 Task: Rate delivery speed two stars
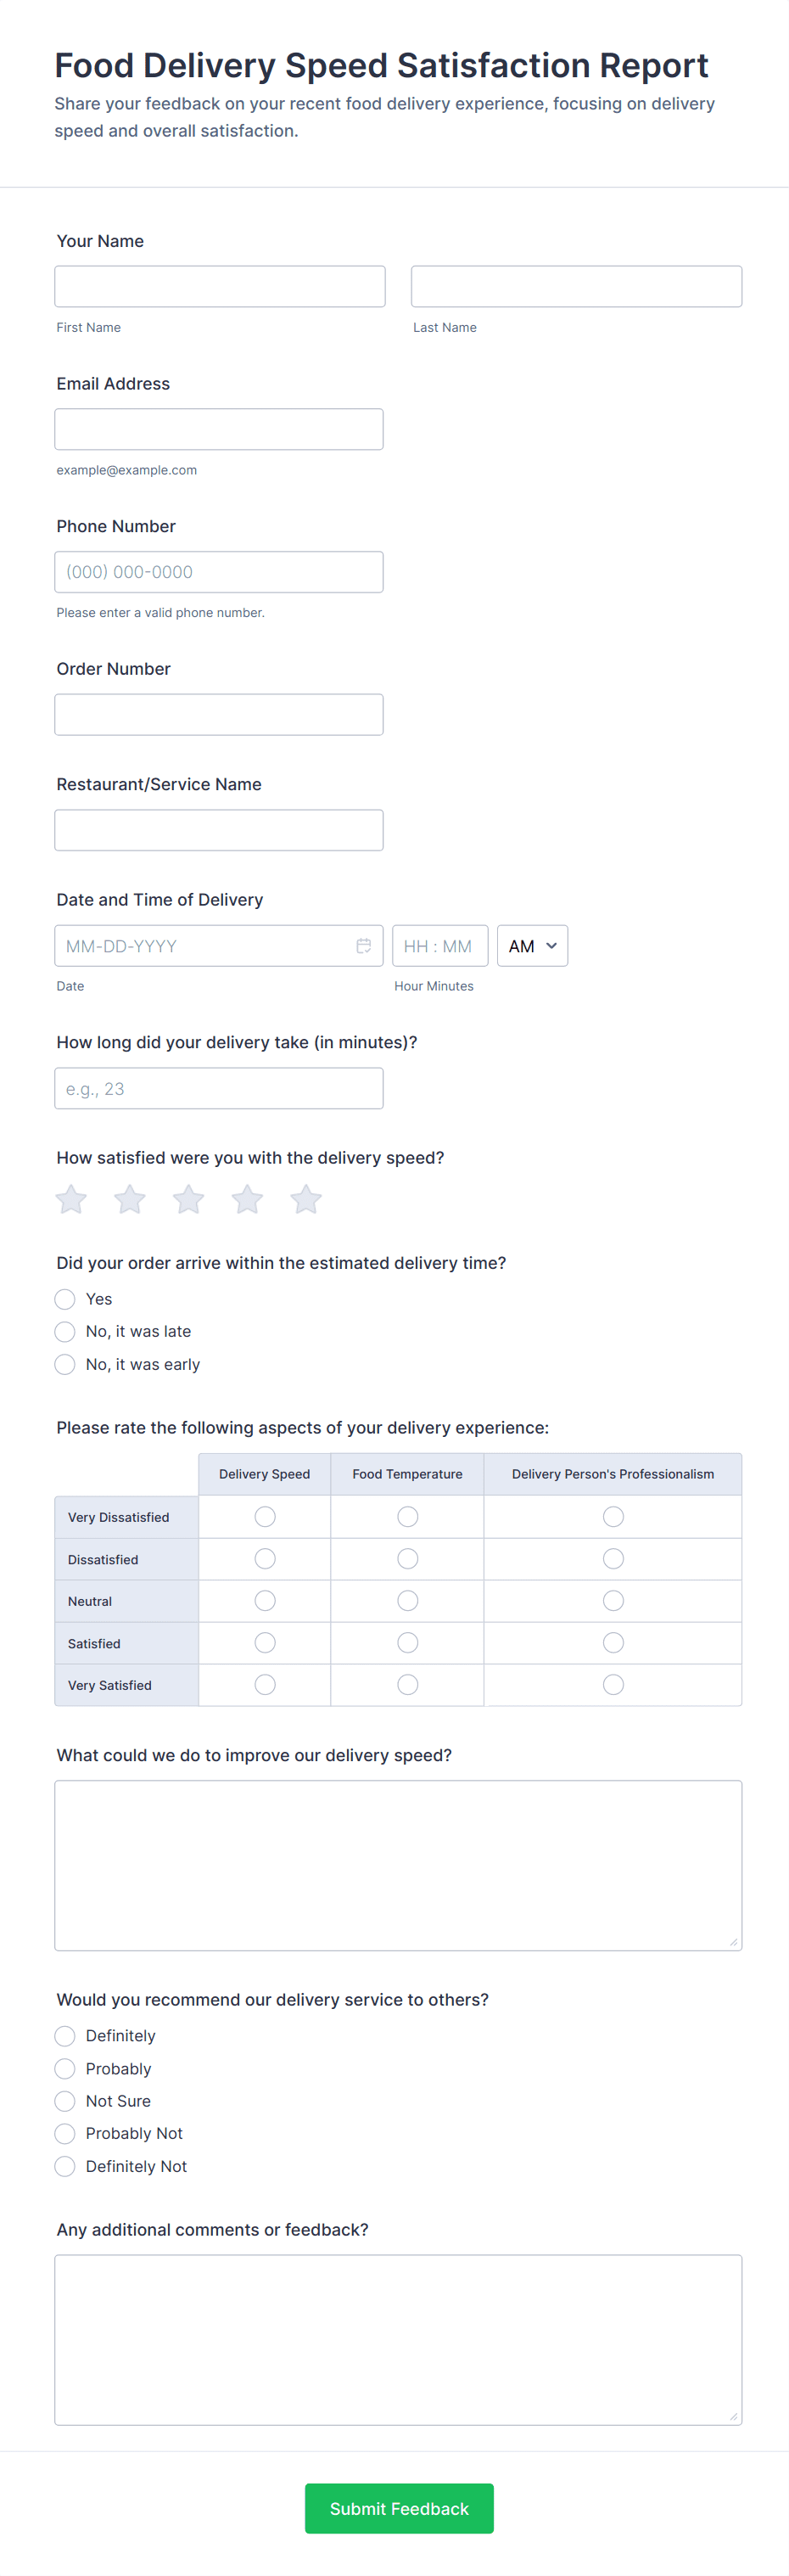[x=130, y=1199]
